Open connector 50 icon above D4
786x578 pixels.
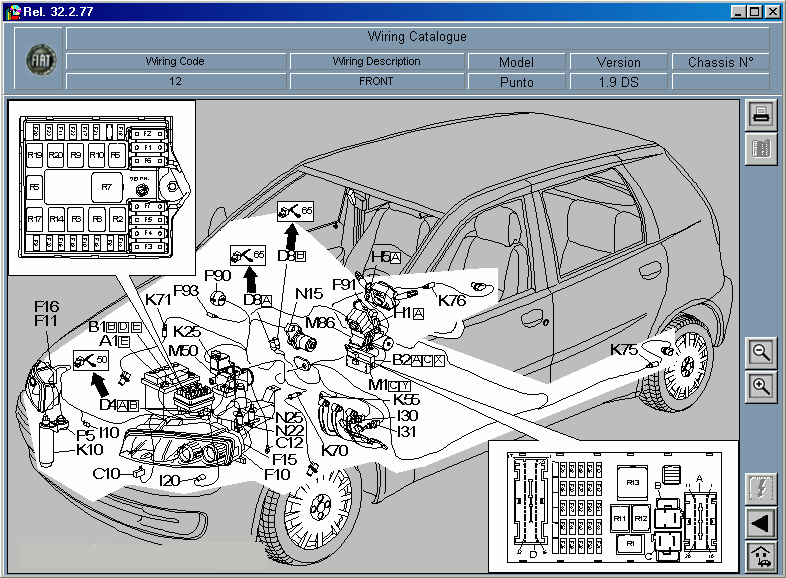(x=91, y=360)
